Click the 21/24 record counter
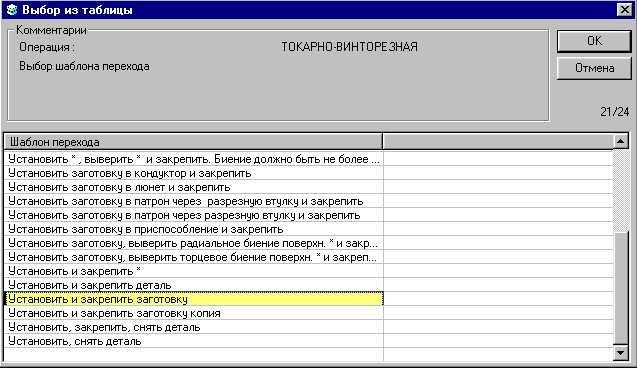 tap(614, 112)
